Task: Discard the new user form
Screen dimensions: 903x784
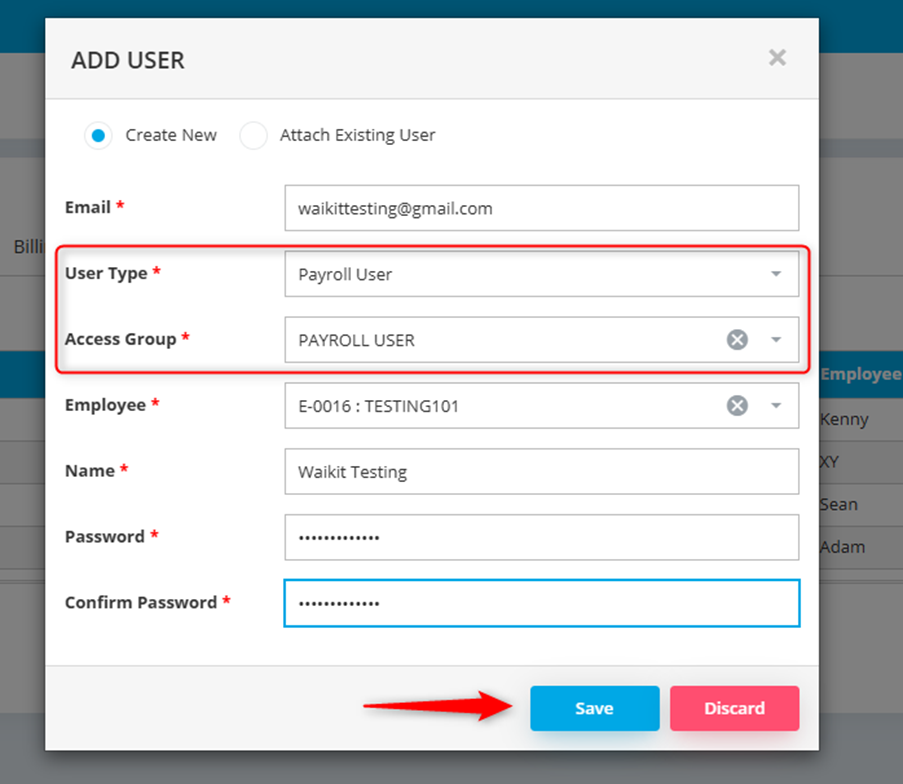Action: click(x=734, y=708)
